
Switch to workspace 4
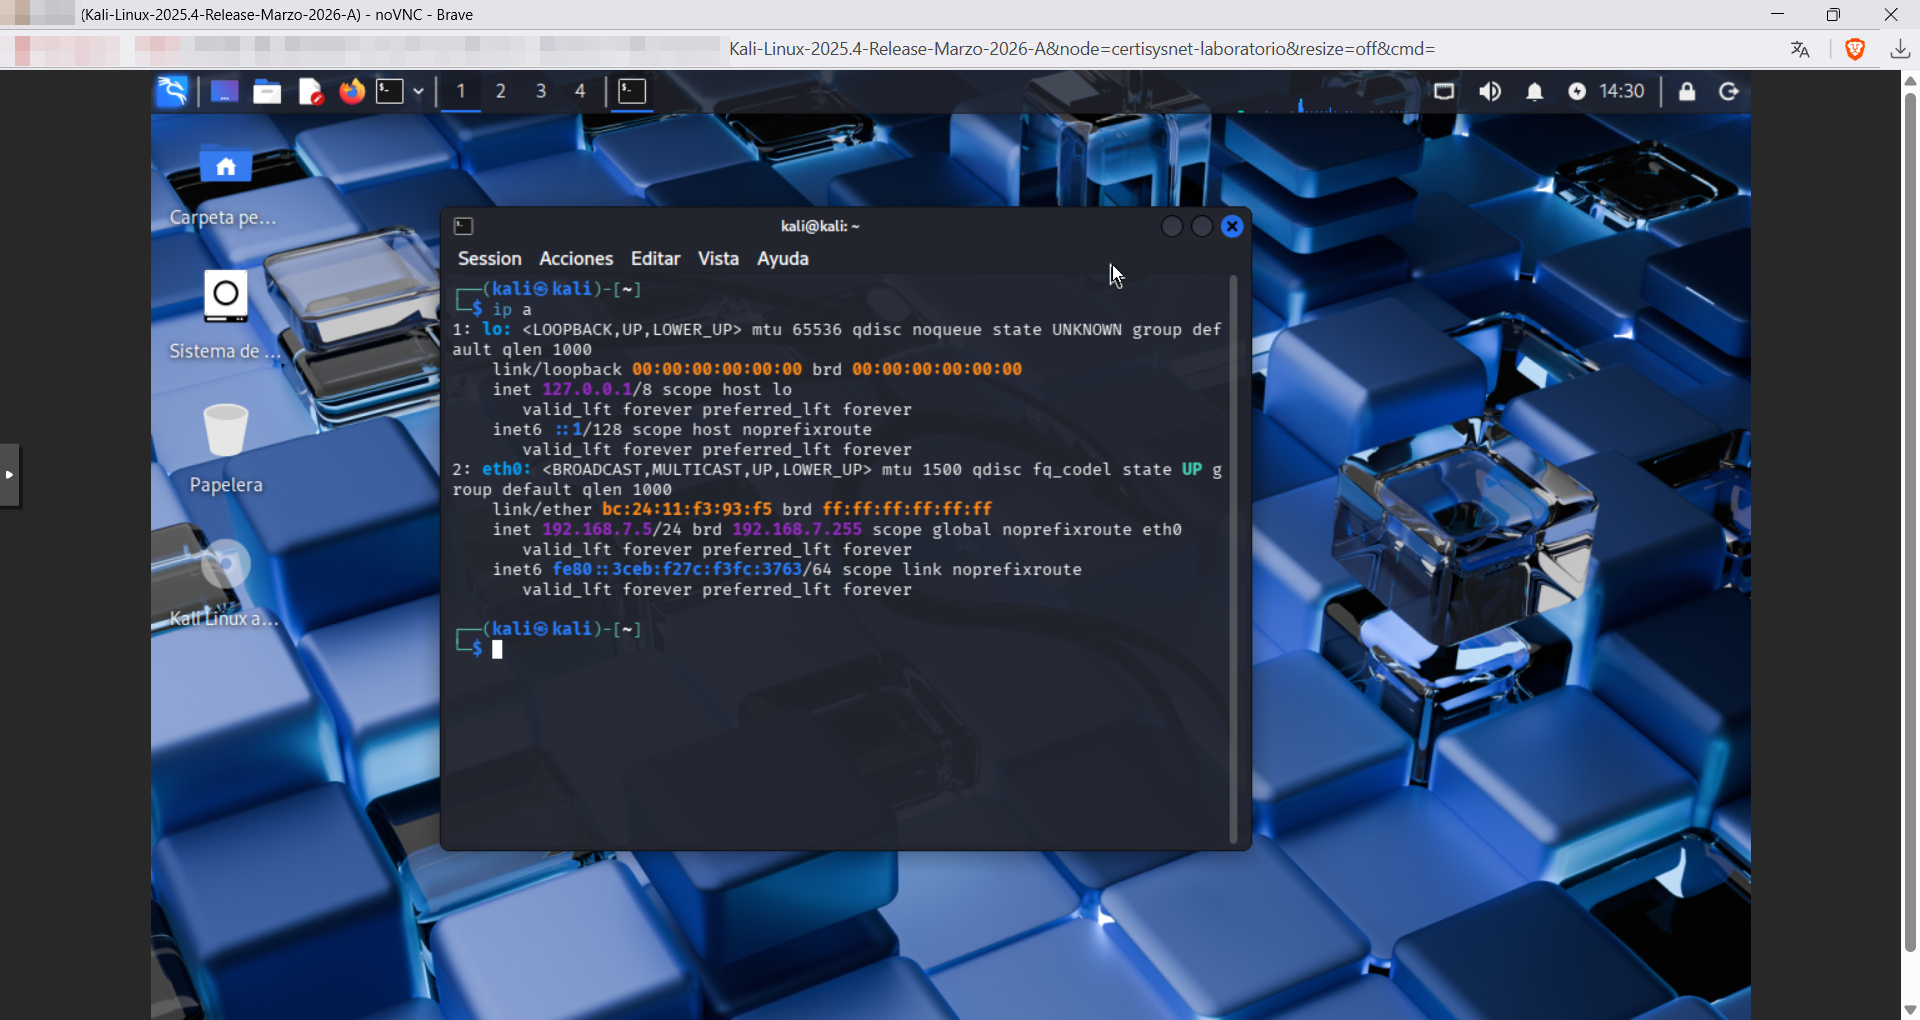point(580,91)
